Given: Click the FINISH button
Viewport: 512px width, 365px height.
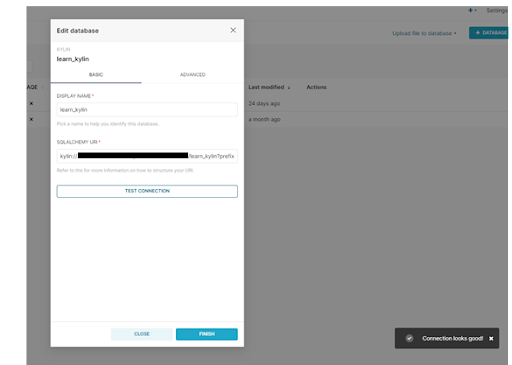Looking at the screenshot, I should [x=207, y=334].
